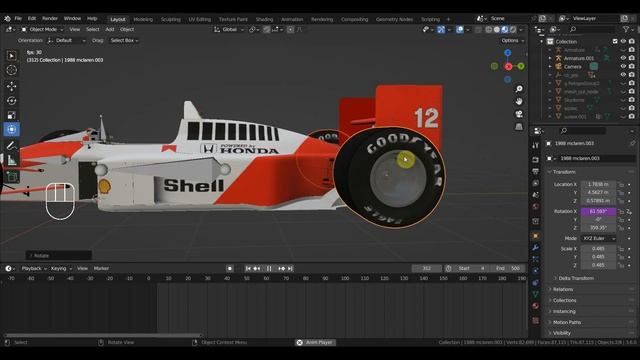This screenshot has width=640, height=360.
Task: Toggle Collection exclude checkbox
Action: pyautogui.click(x=615, y=41)
